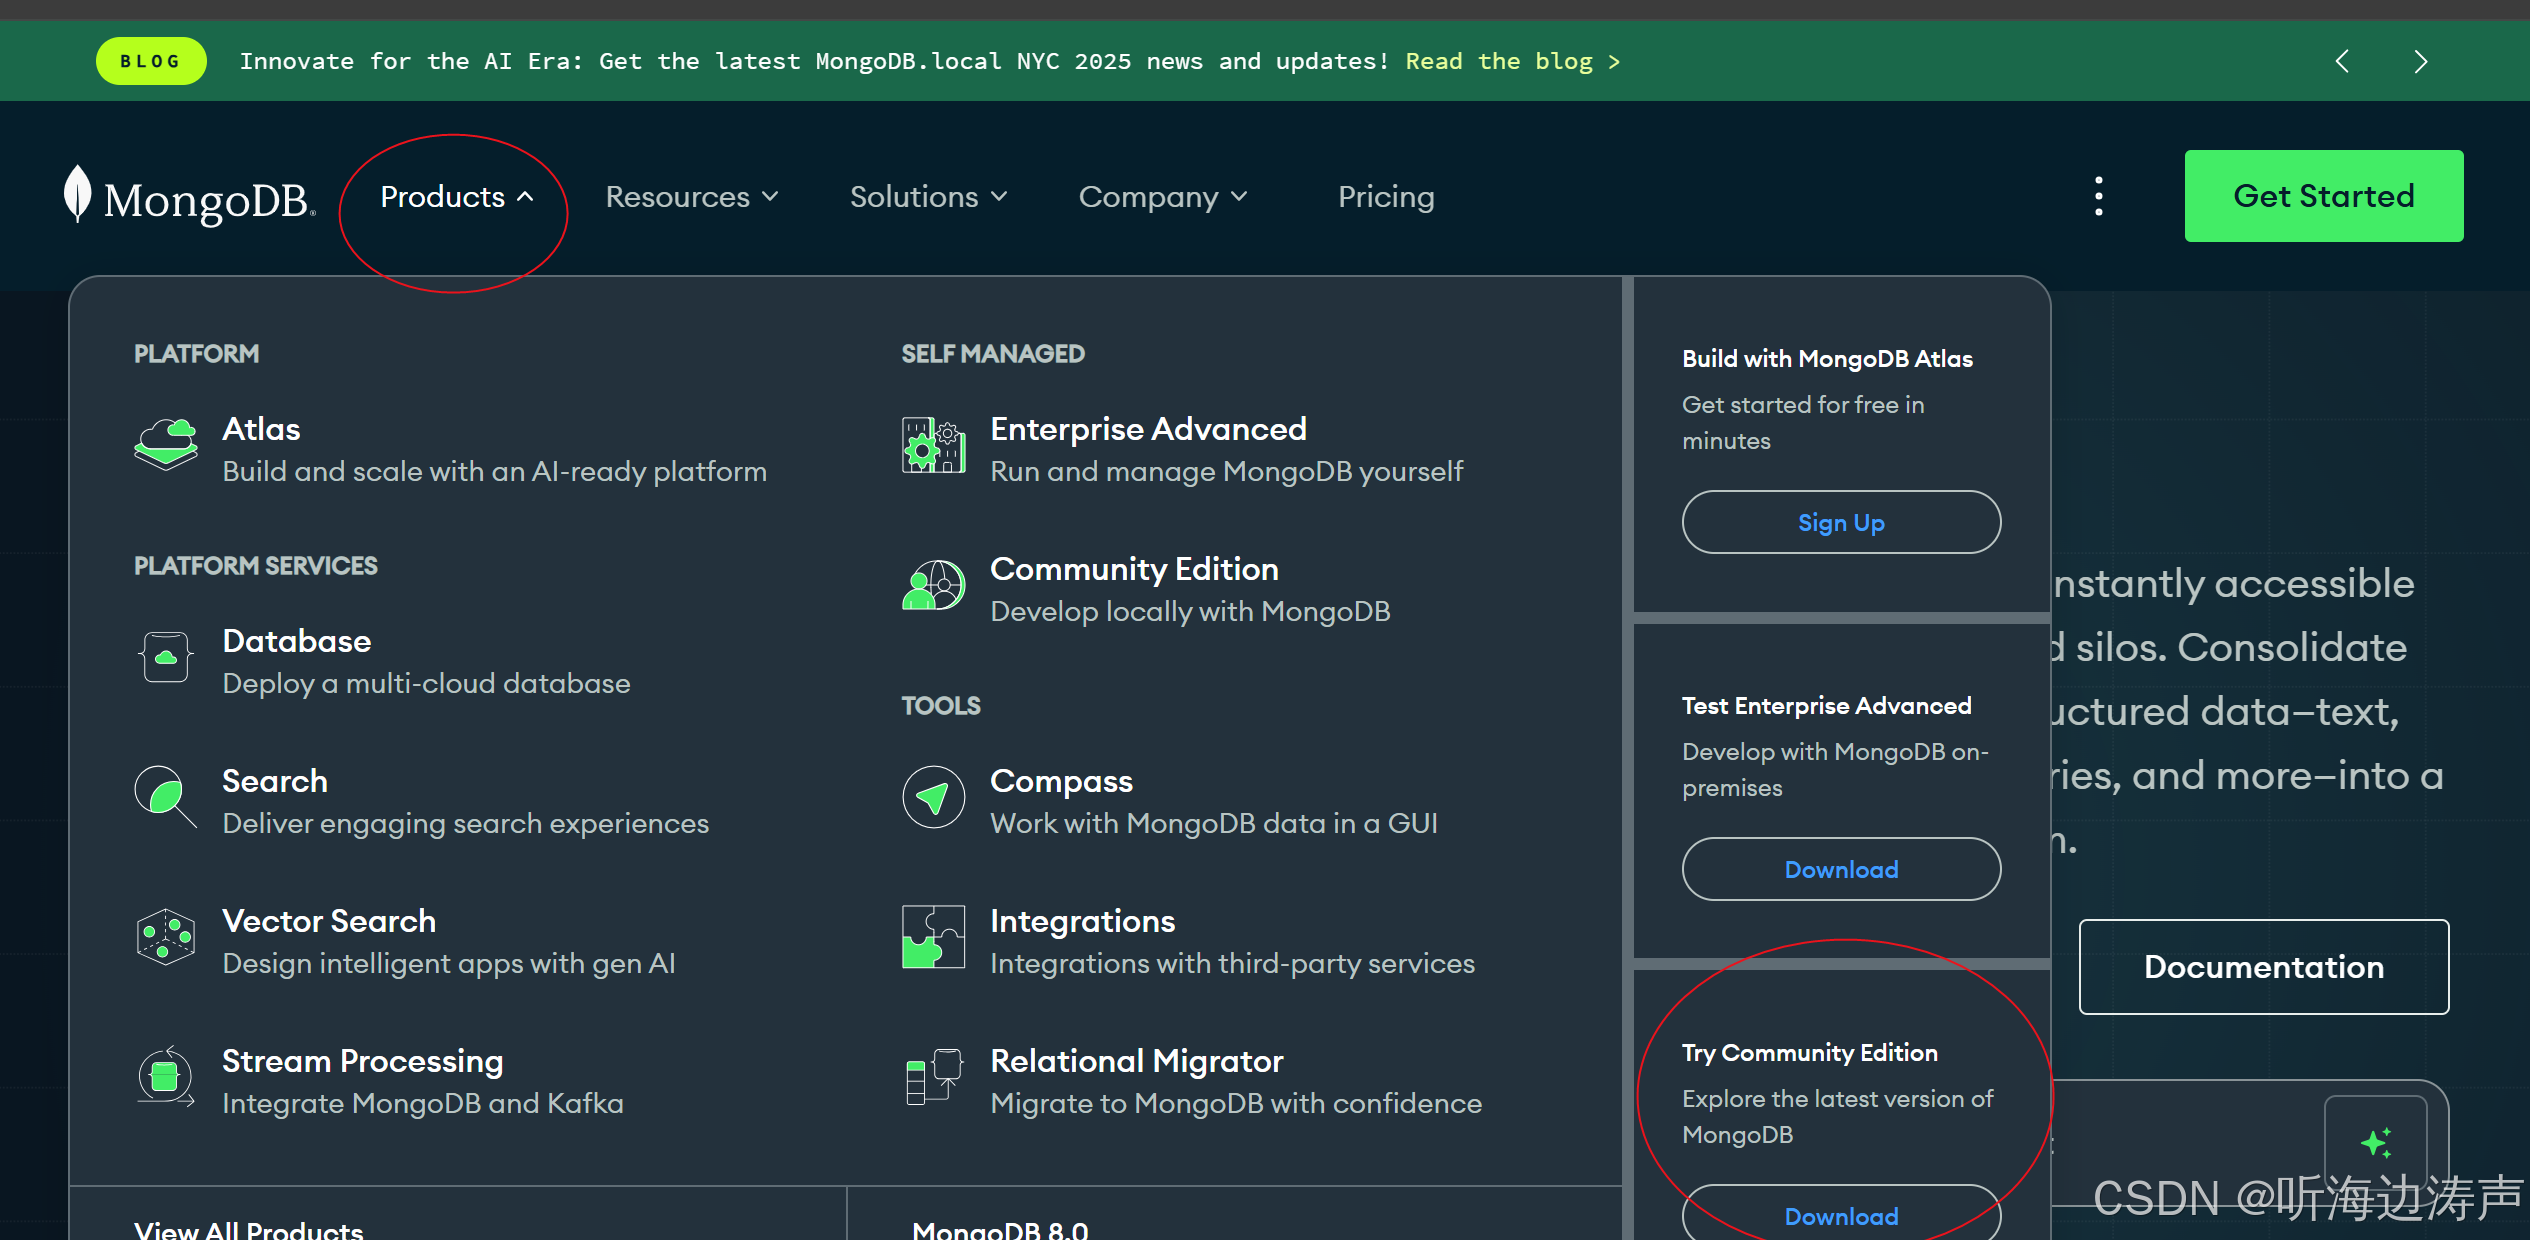Click the Integrations puzzle icon

(x=933, y=937)
